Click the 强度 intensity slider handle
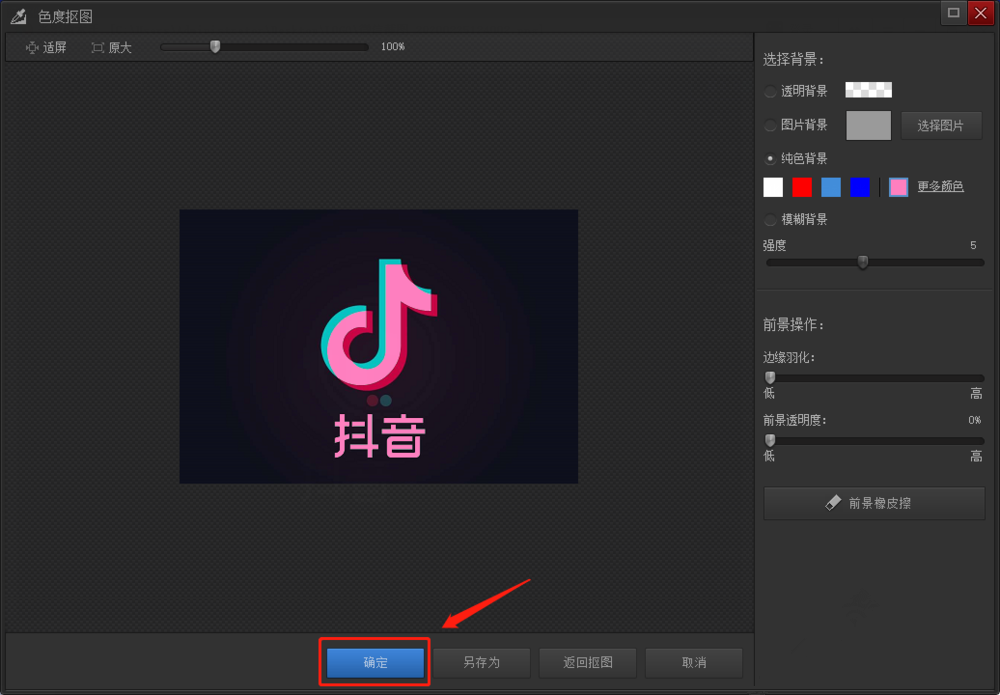This screenshot has width=1000, height=695. coord(863,262)
